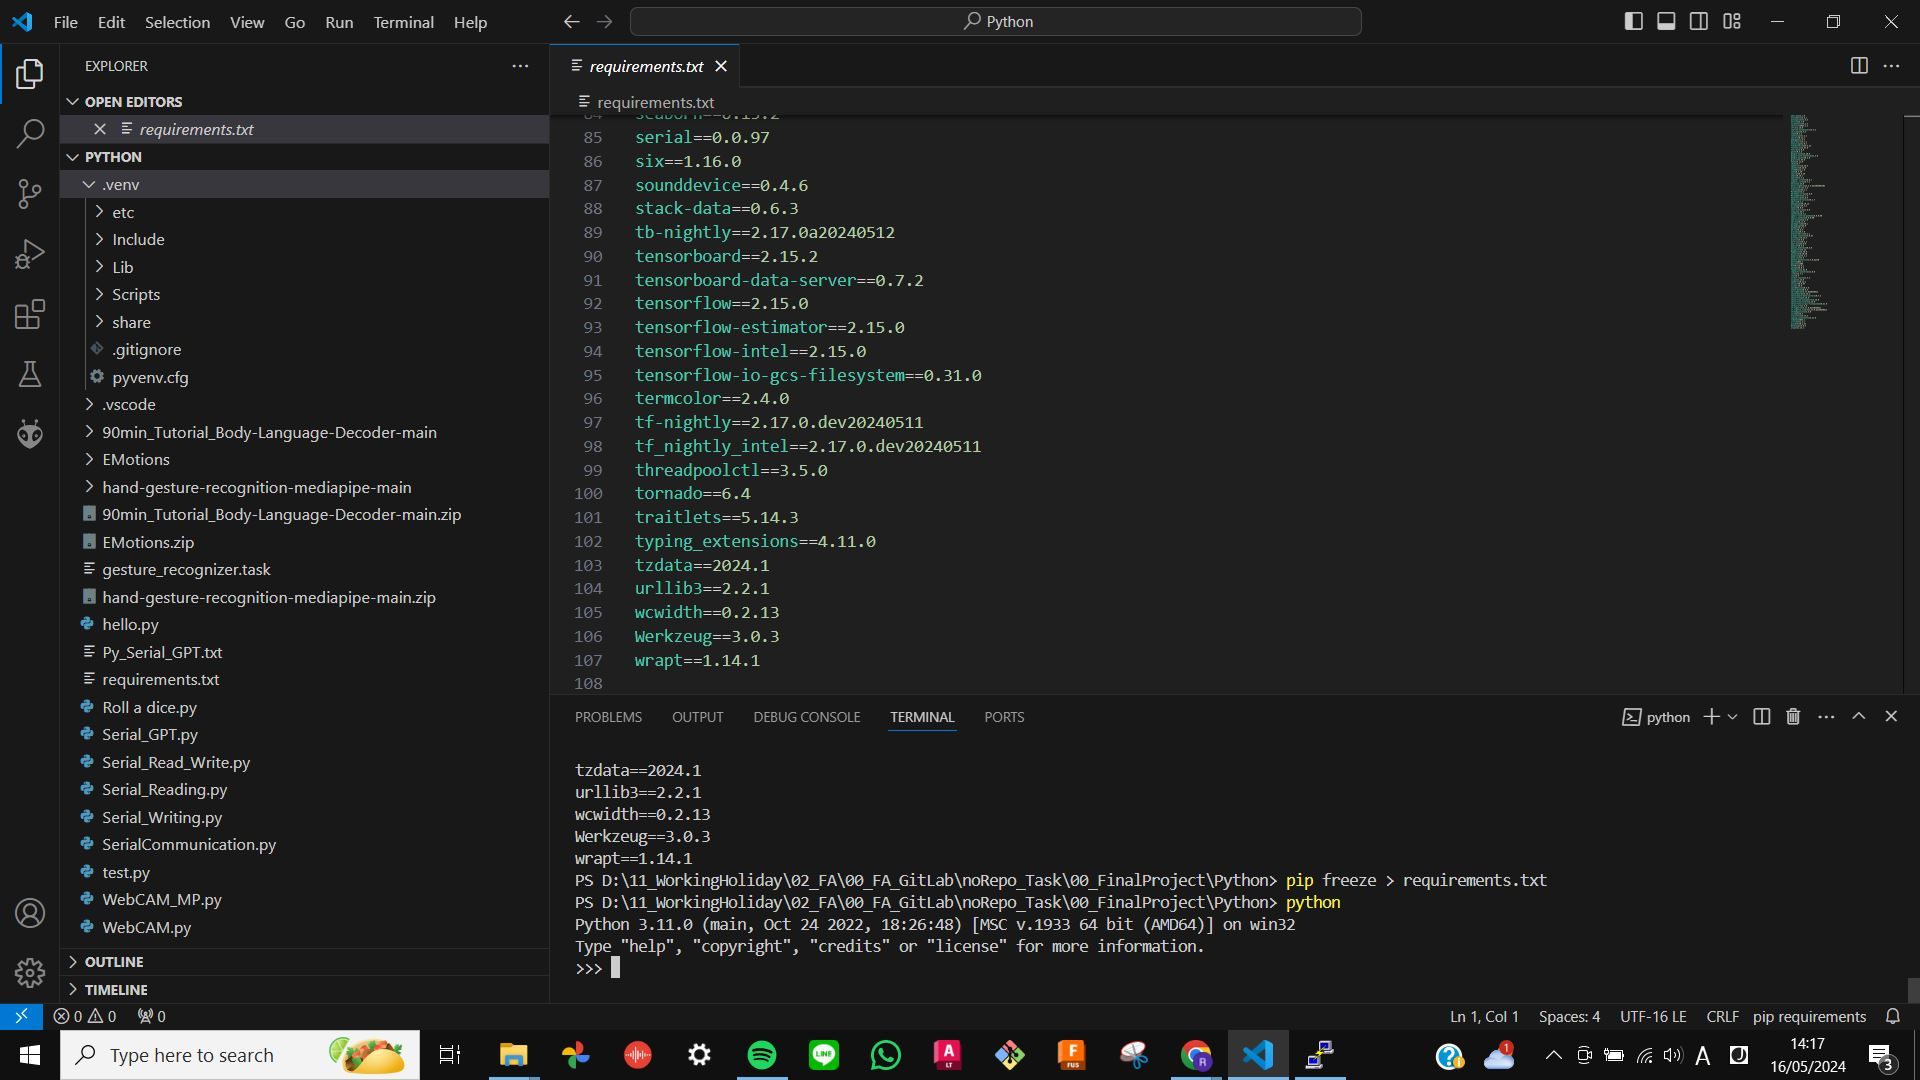Viewport: 1920px width, 1080px height.
Task: Open WhatsApp from the taskbar
Action: click(x=885, y=1055)
